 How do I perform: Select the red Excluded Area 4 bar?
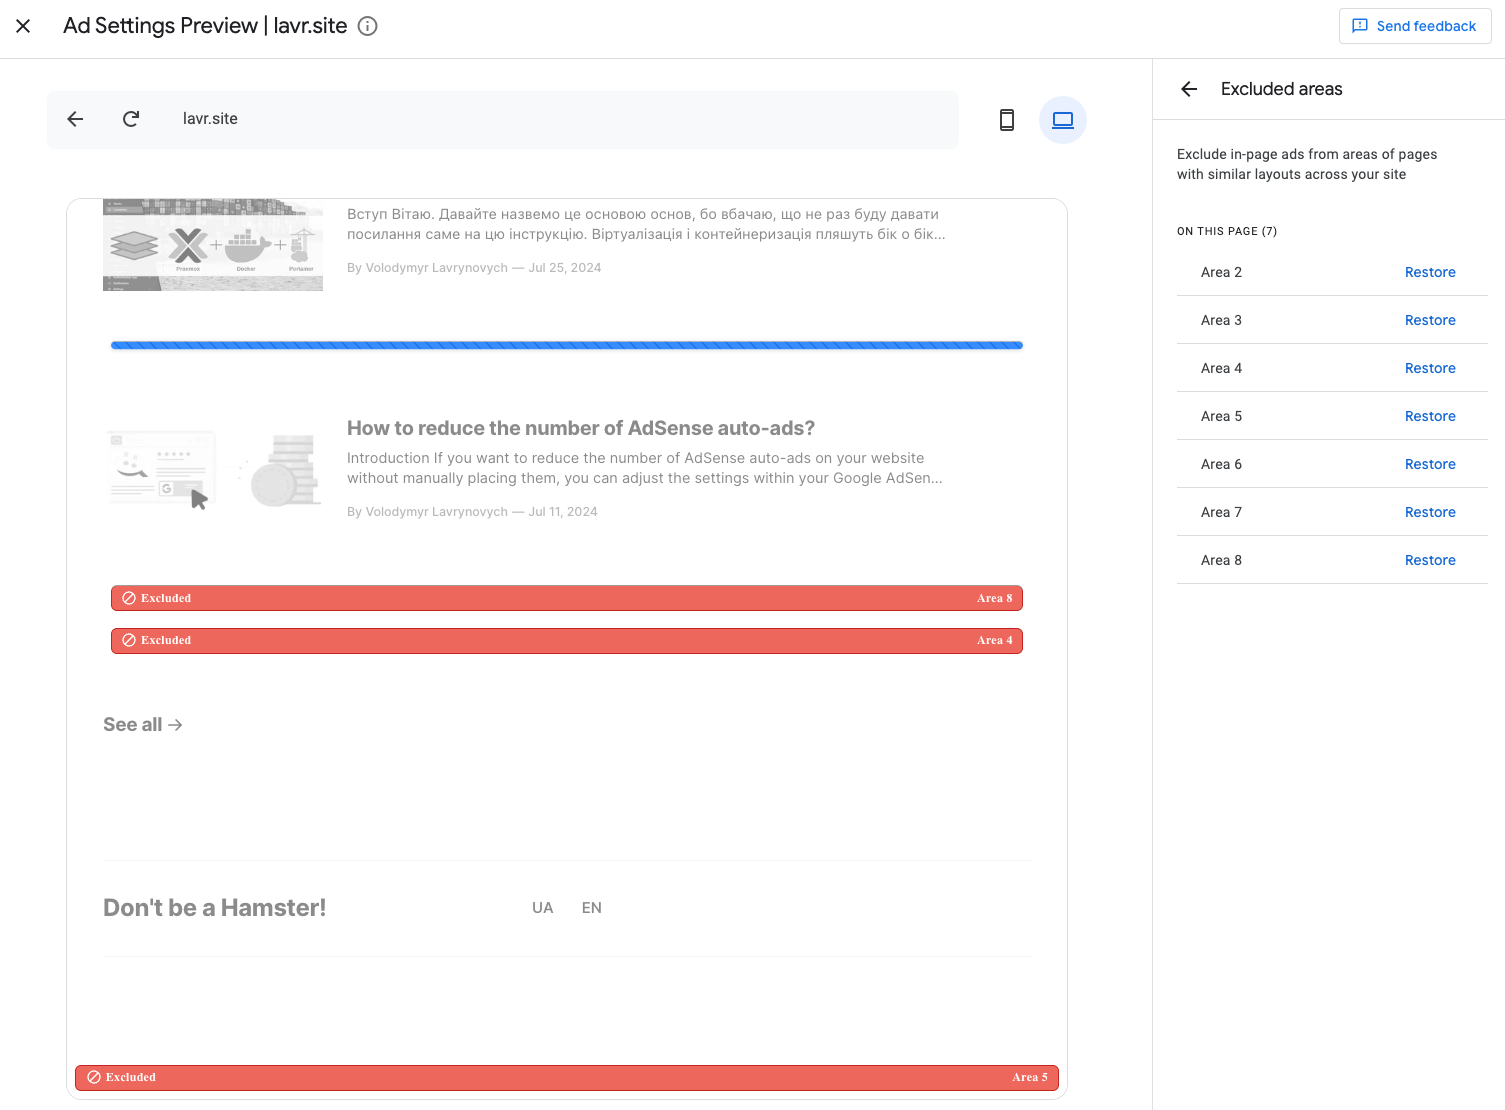[566, 640]
